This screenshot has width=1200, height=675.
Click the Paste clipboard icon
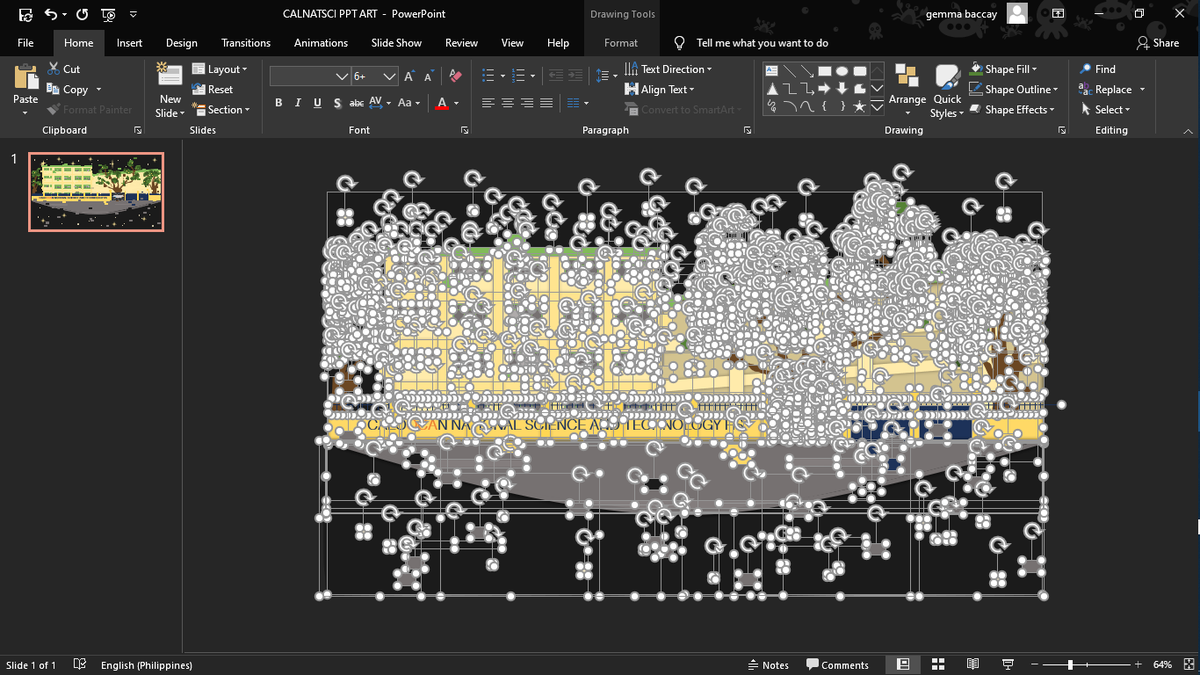tap(26, 79)
